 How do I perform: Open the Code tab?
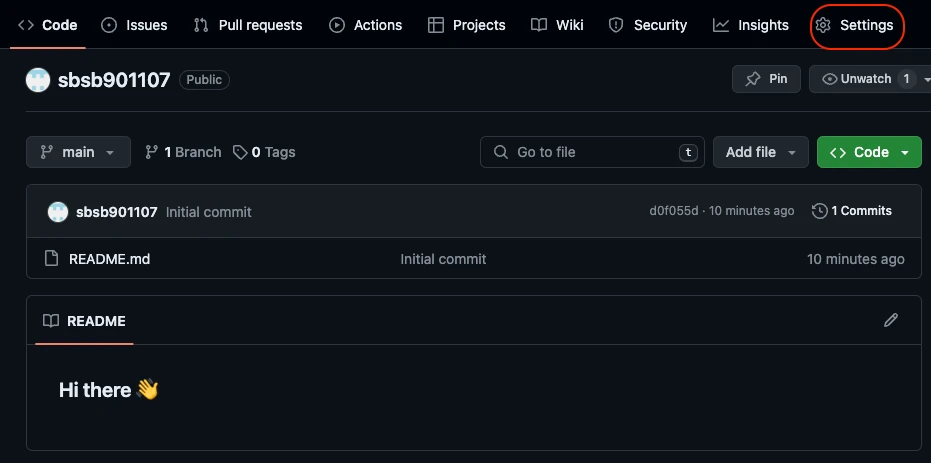pos(48,25)
